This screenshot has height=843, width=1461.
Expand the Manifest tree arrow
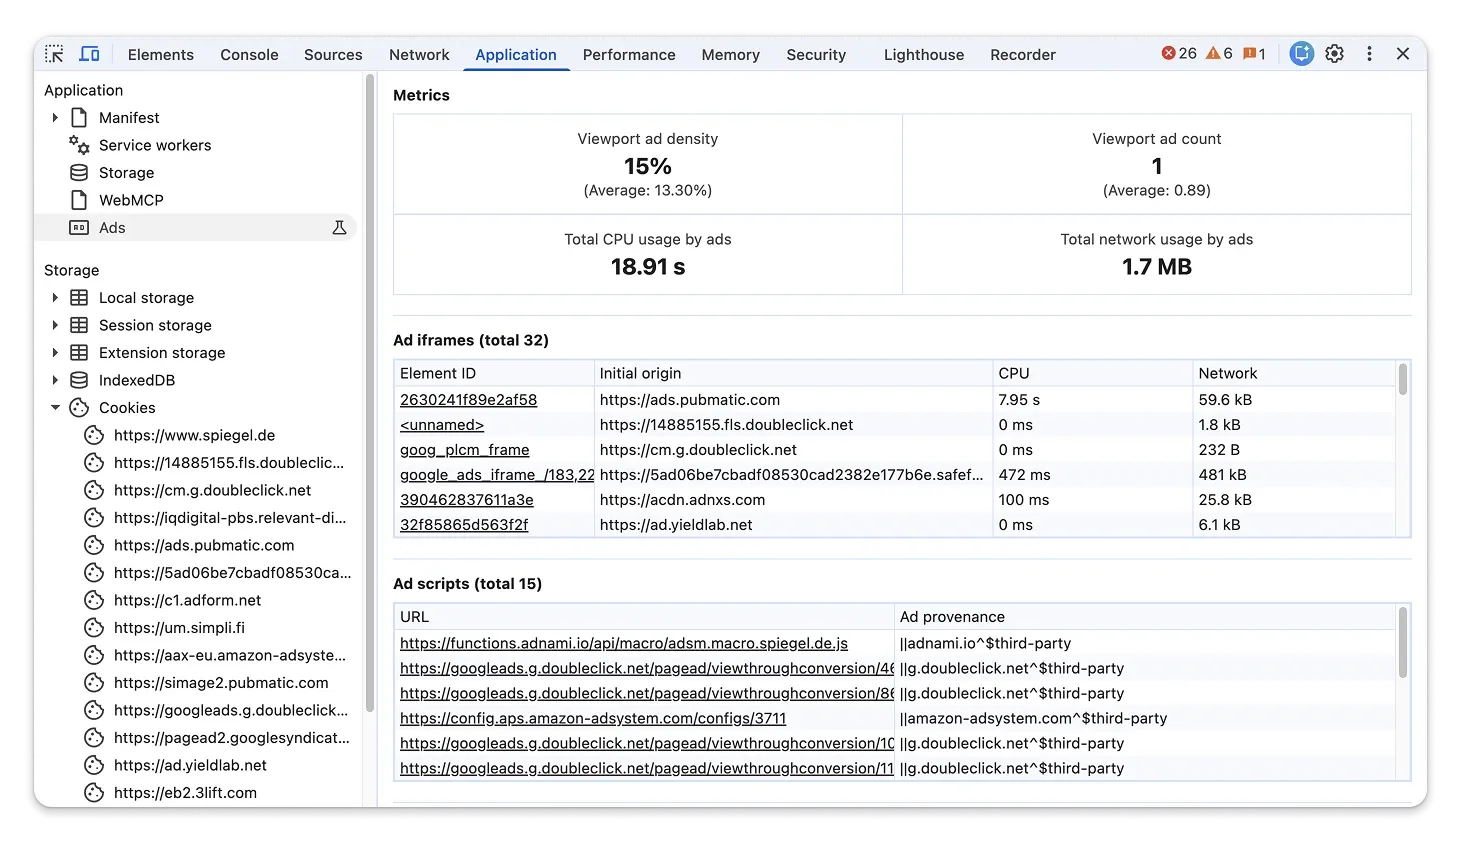[x=55, y=118]
